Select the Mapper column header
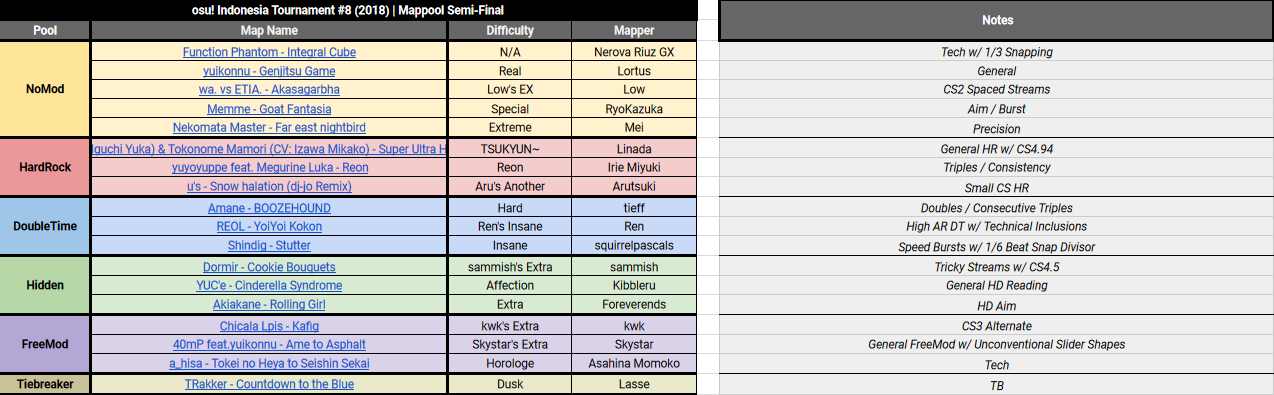Image resolution: width=1274 pixels, height=395 pixels. tap(634, 31)
